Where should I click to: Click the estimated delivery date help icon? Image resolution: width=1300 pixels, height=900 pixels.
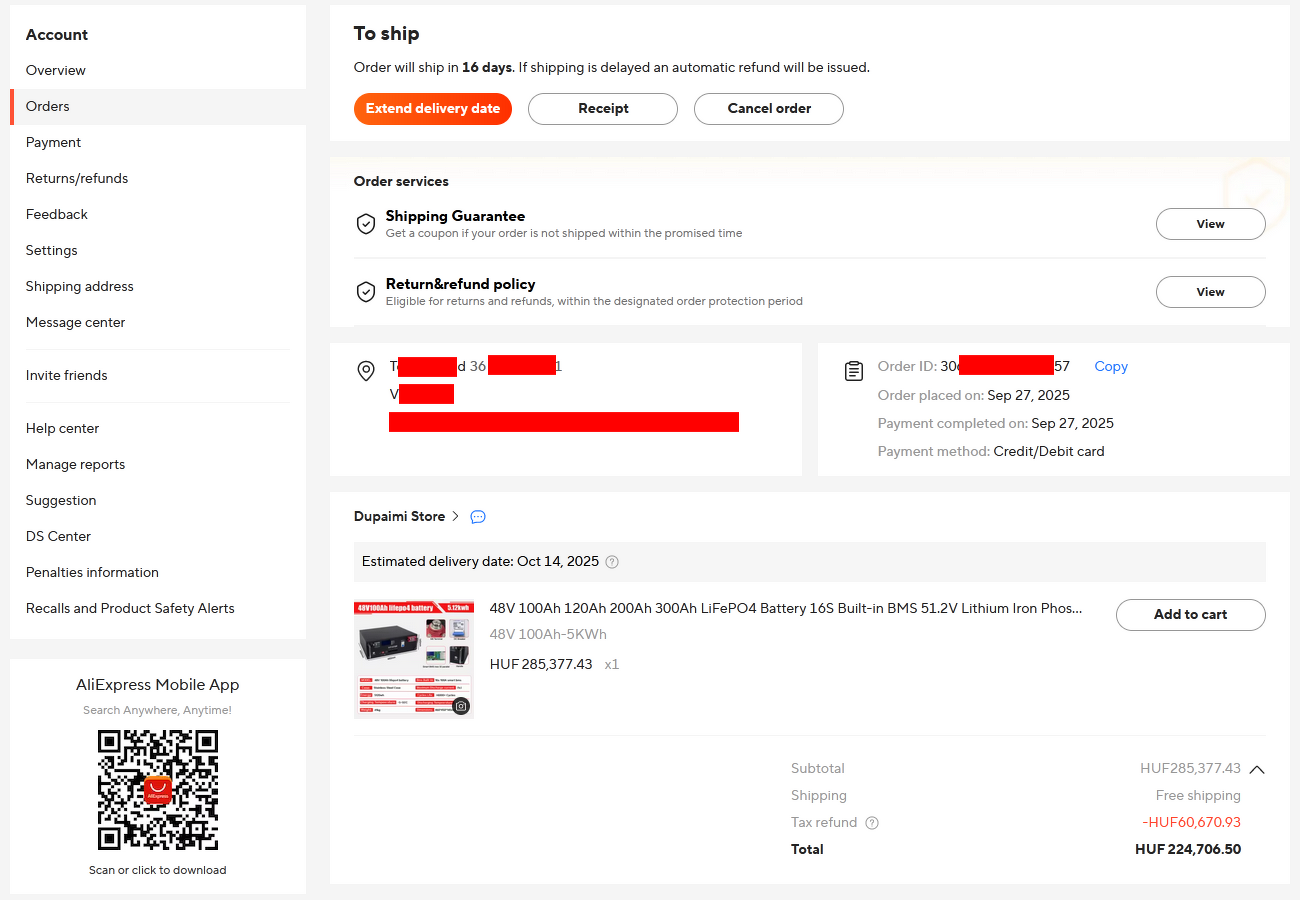click(612, 562)
